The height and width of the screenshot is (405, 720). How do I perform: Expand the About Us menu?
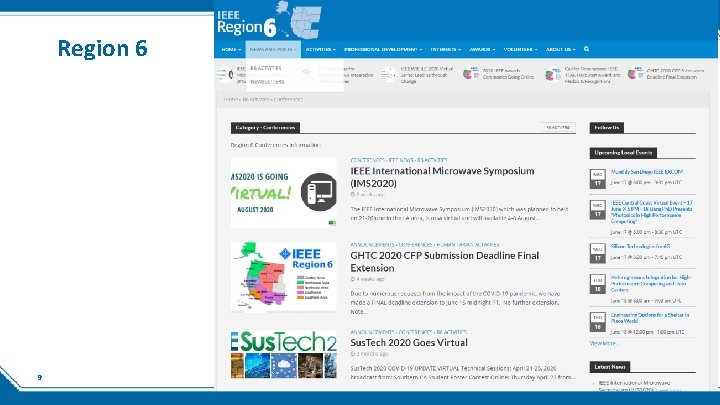(560, 49)
